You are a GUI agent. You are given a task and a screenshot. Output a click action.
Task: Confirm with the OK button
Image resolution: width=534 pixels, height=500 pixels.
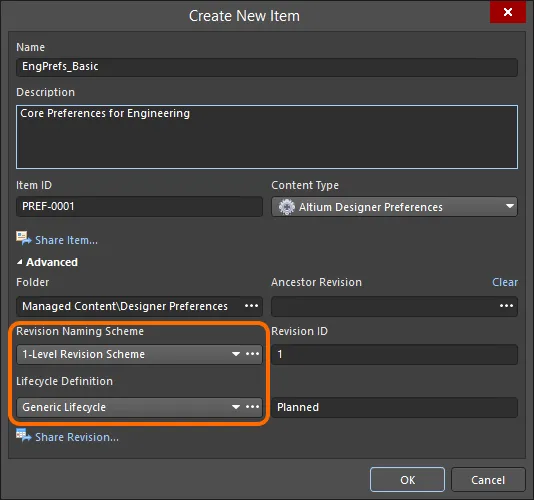coord(407,480)
